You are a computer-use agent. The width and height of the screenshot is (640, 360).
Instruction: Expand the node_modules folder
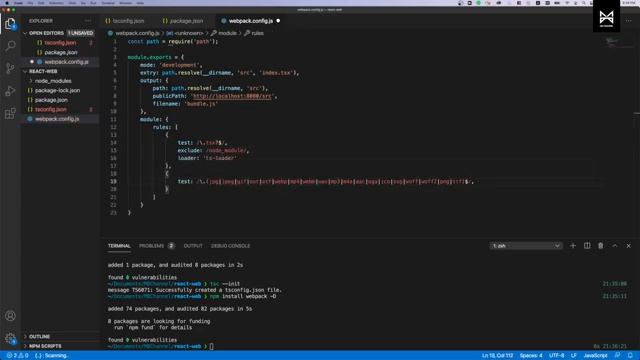53,81
